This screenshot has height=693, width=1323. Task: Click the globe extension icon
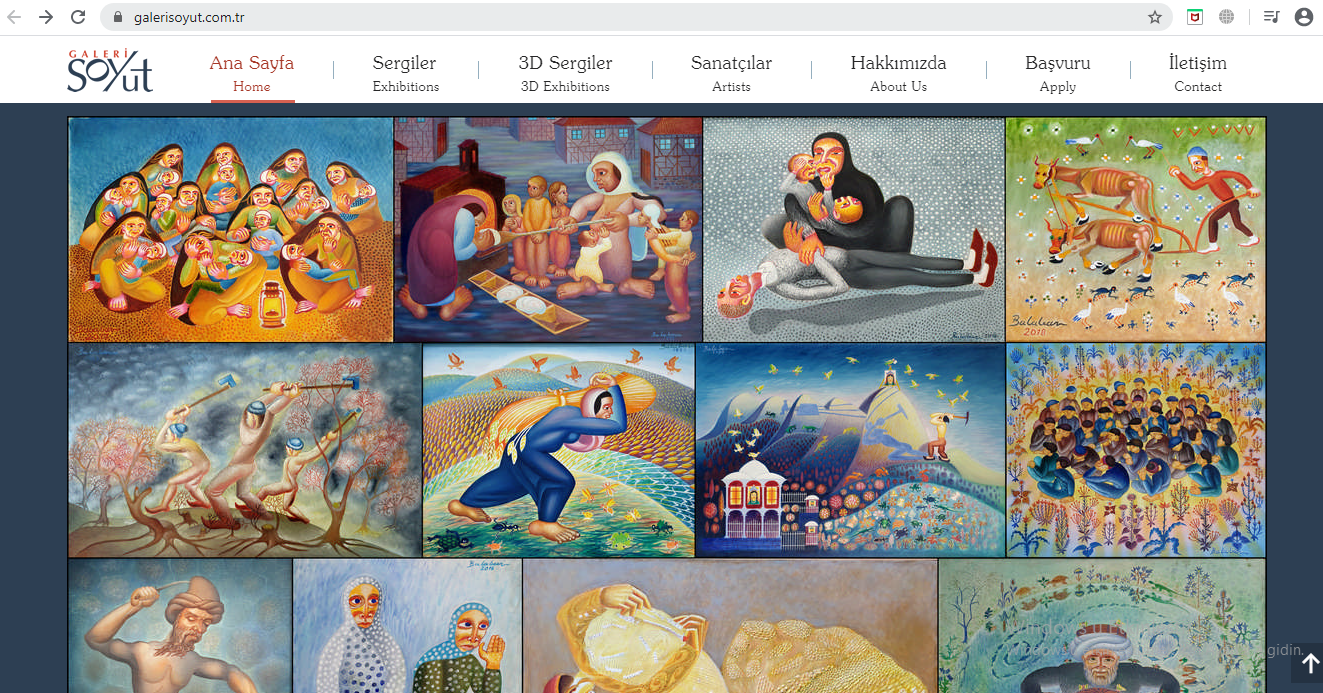(x=1226, y=17)
